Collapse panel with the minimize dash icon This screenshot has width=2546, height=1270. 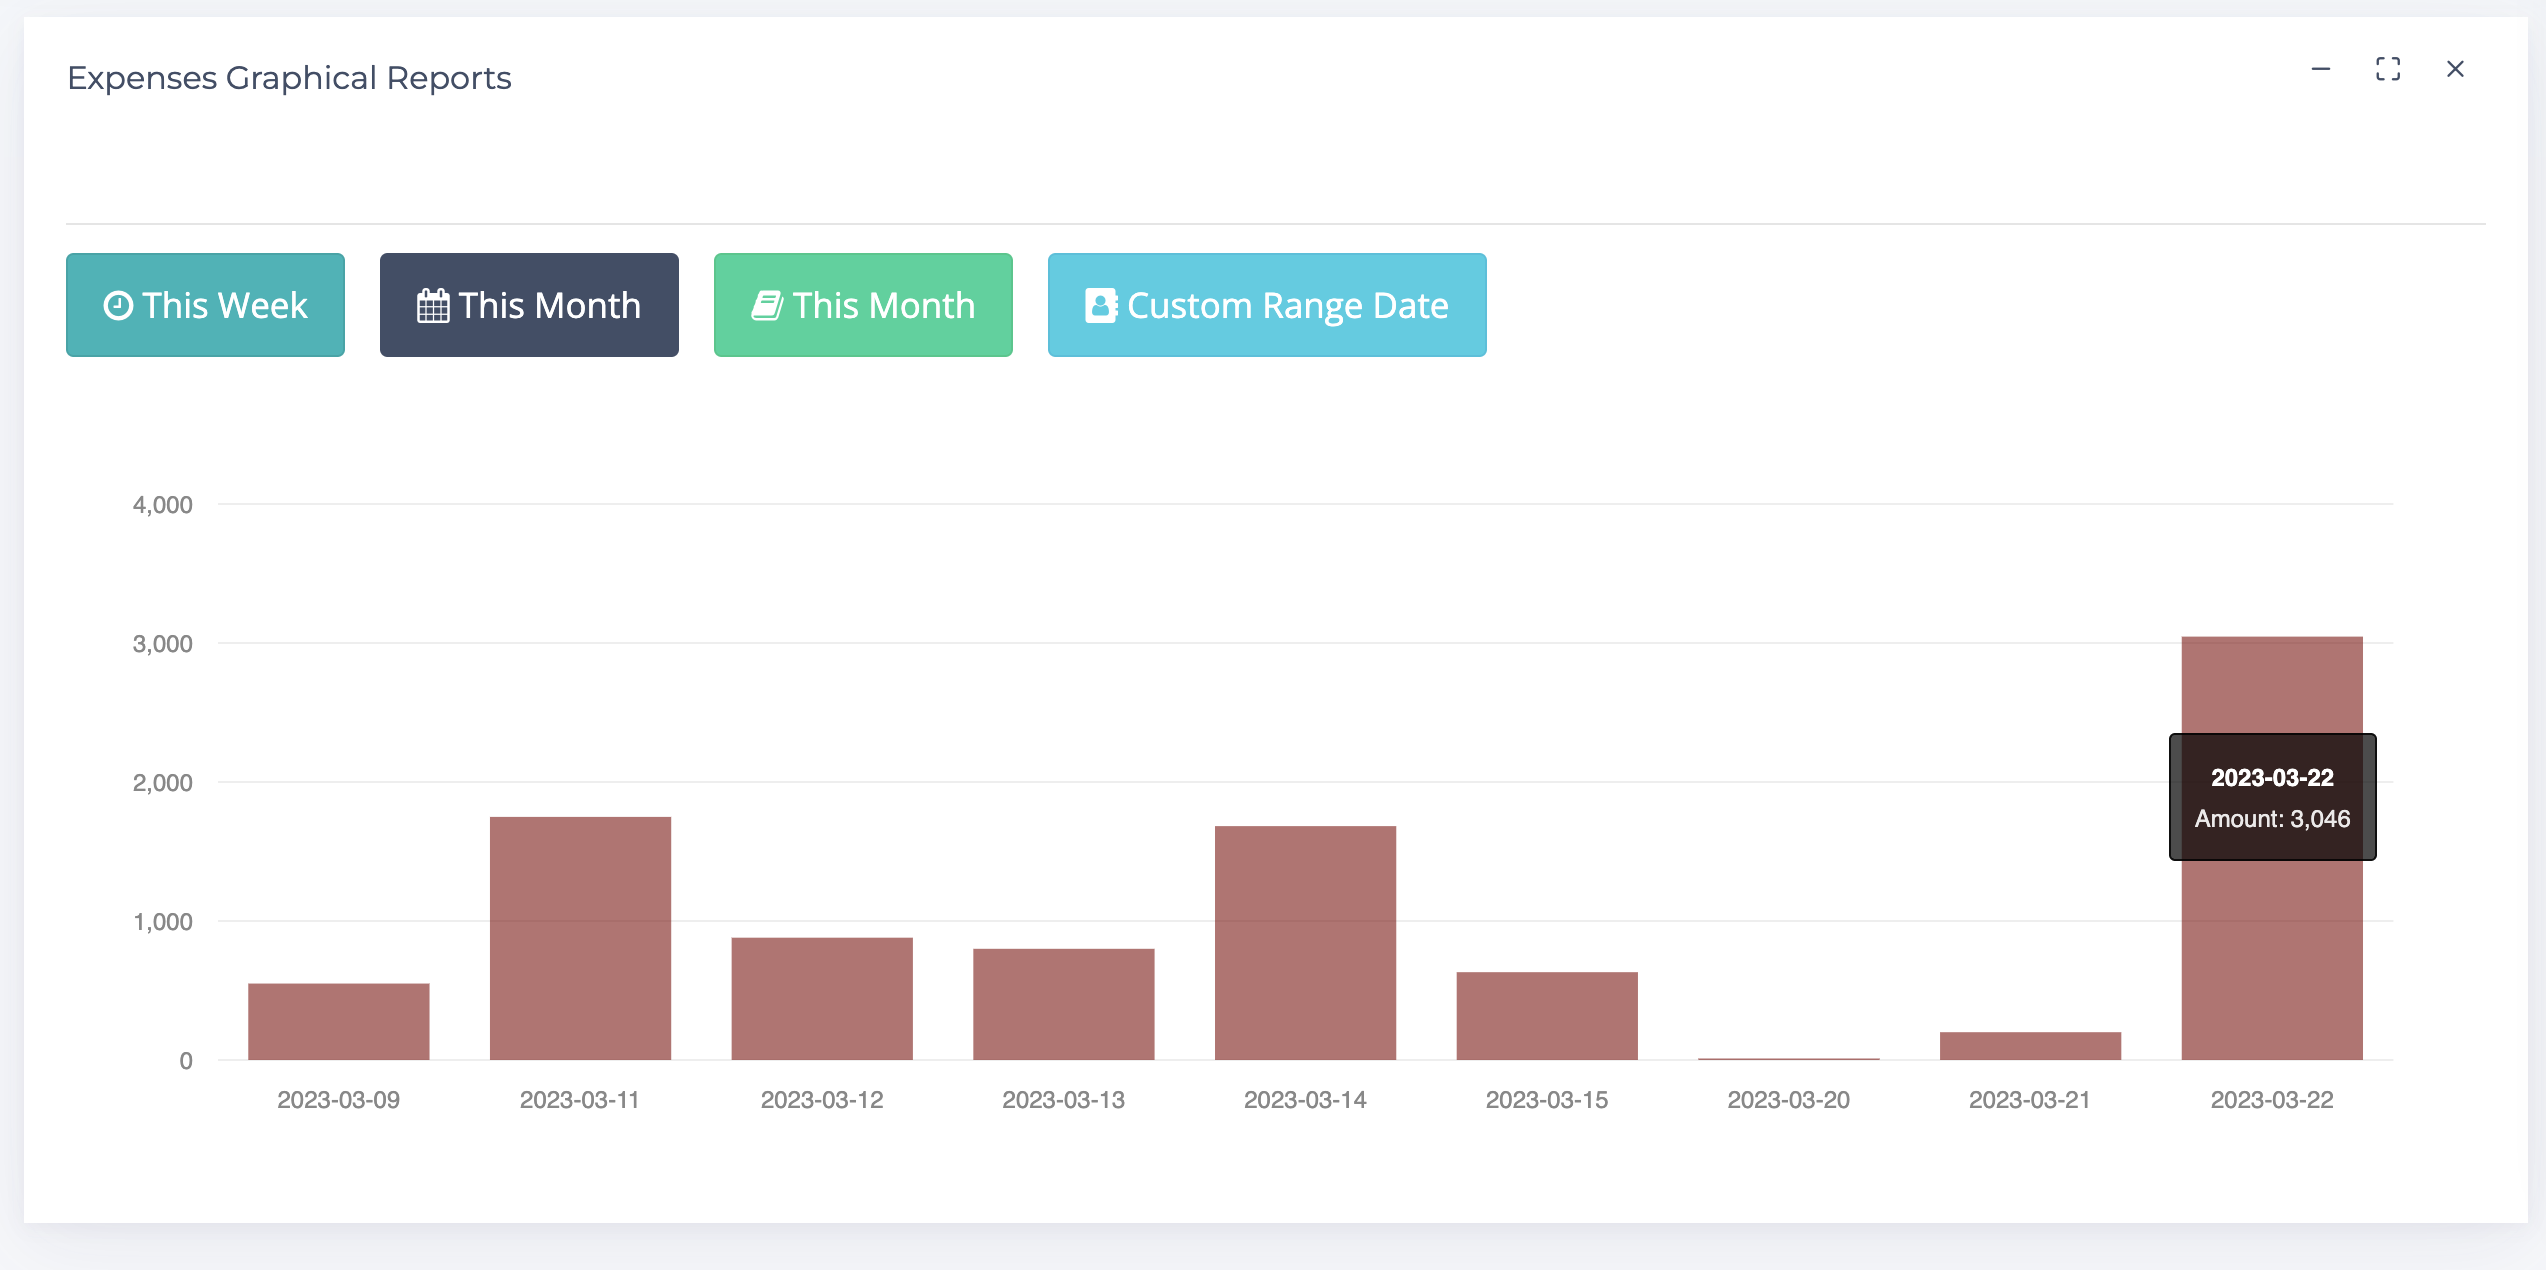tap(2321, 69)
